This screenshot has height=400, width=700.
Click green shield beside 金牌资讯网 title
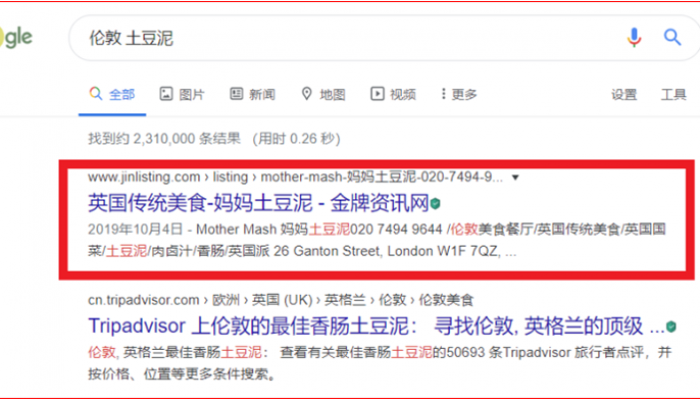(435, 204)
